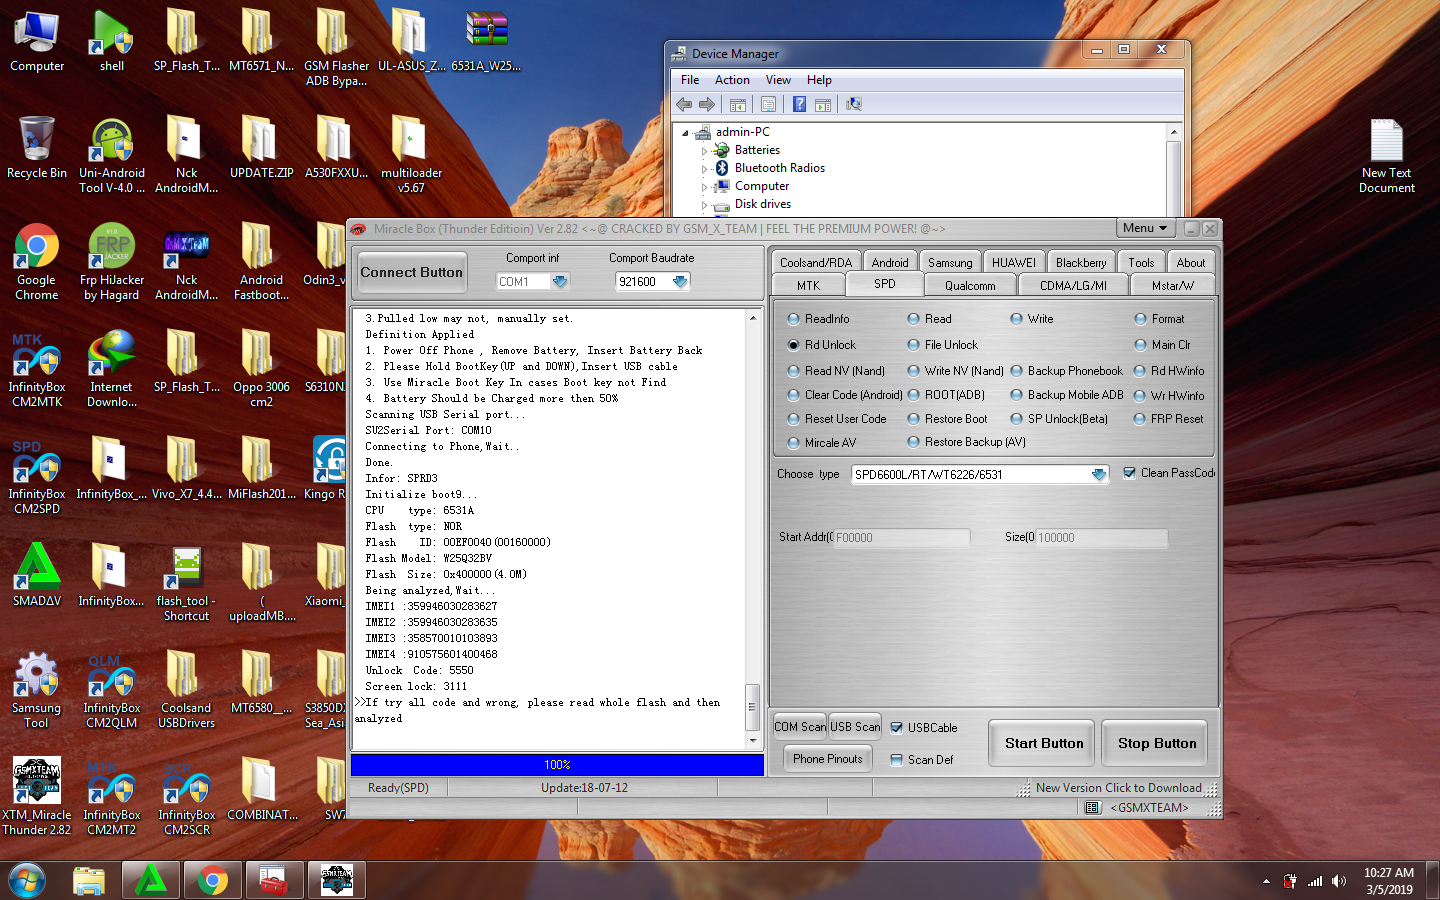Show hidden system tray icons
The width and height of the screenshot is (1440, 900).
pos(1266,881)
